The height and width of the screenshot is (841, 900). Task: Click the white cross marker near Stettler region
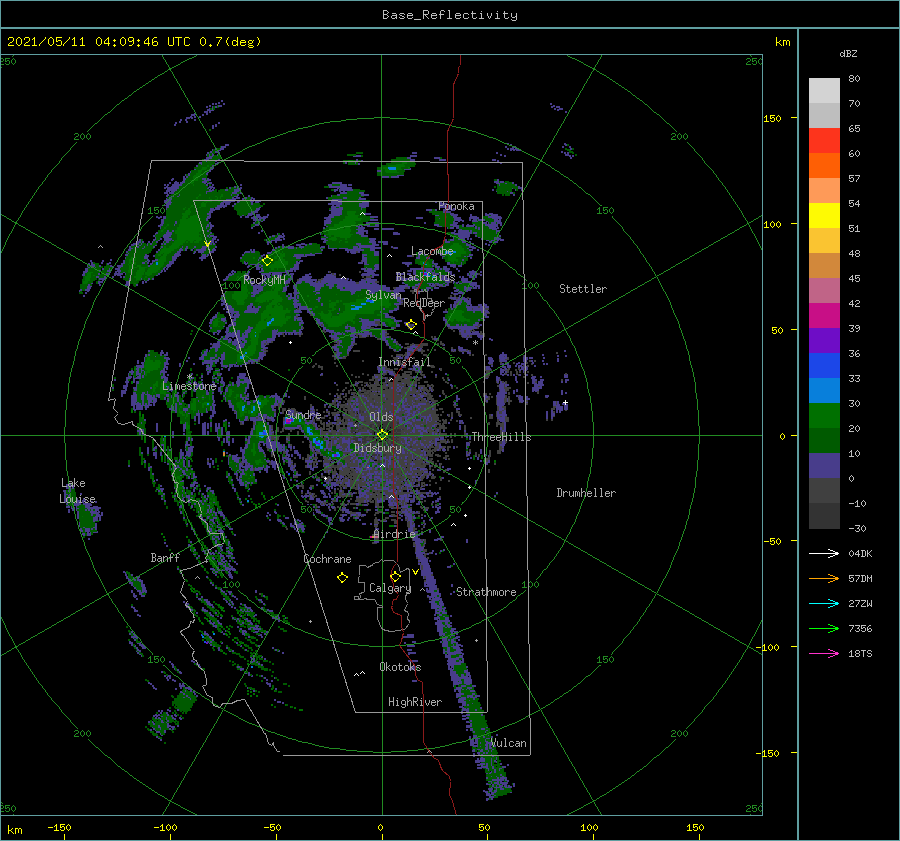pos(565,403)
